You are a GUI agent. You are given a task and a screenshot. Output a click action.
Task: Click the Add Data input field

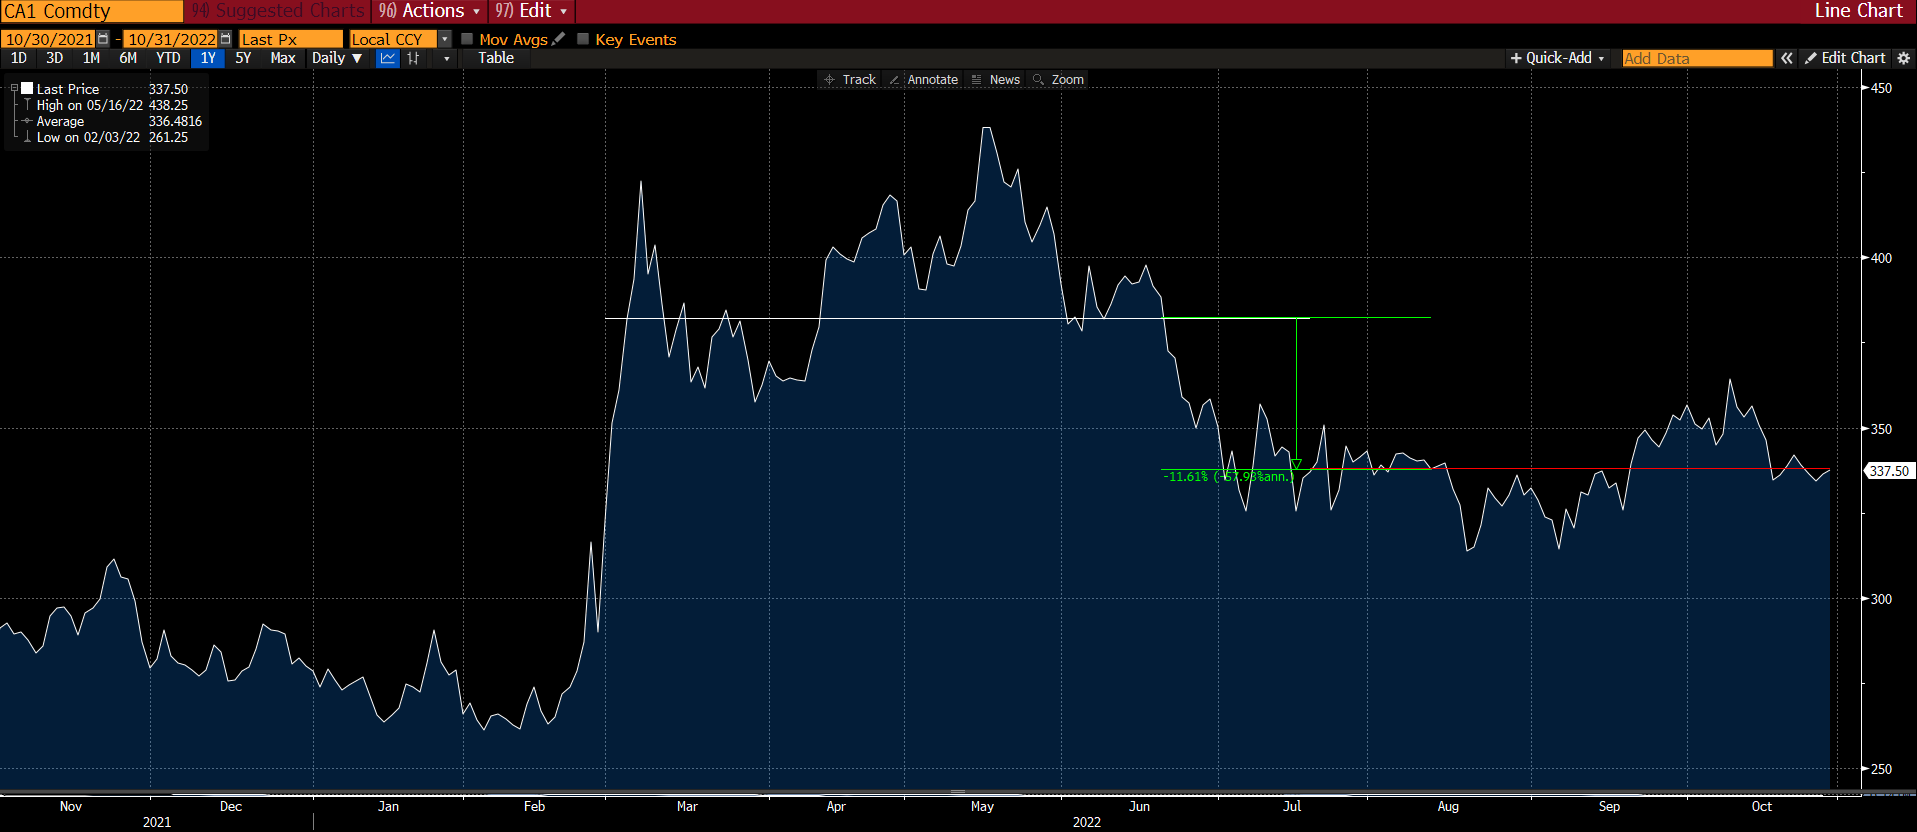pyautogui.click(x=1696, y=58)
